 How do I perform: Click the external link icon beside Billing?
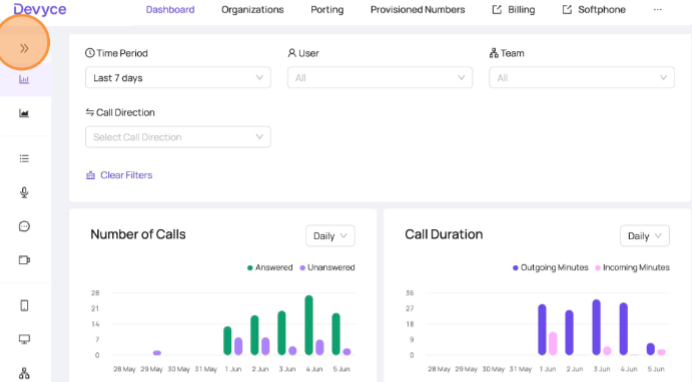(497, 10)
